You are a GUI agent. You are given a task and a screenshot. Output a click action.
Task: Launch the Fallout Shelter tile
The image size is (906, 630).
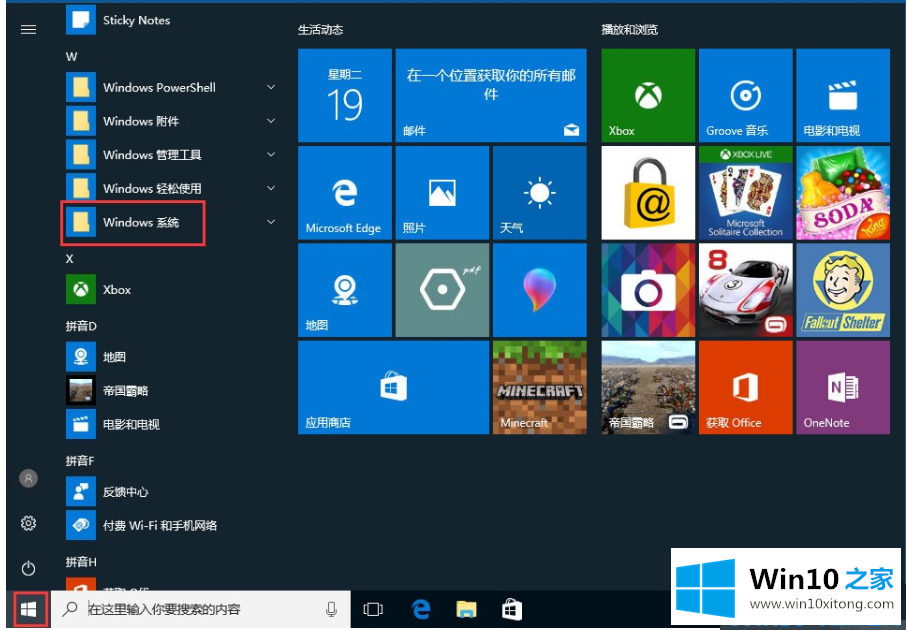(843, 290)
